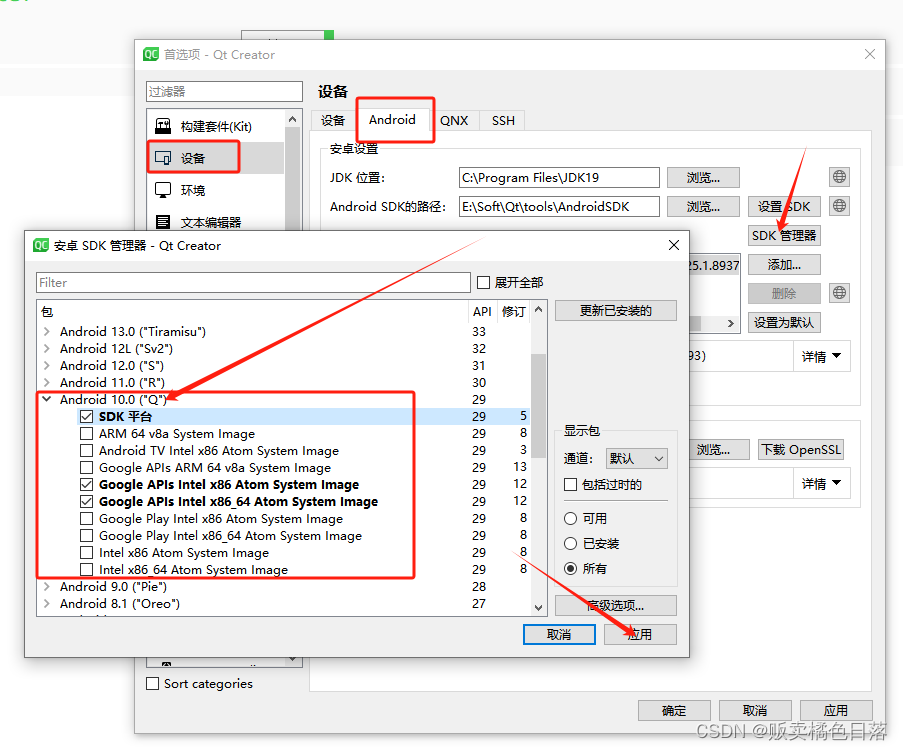Expand the Android 13.0 Tiramisu node
This screenshot has height=750, width=903.
pos(46,330)
